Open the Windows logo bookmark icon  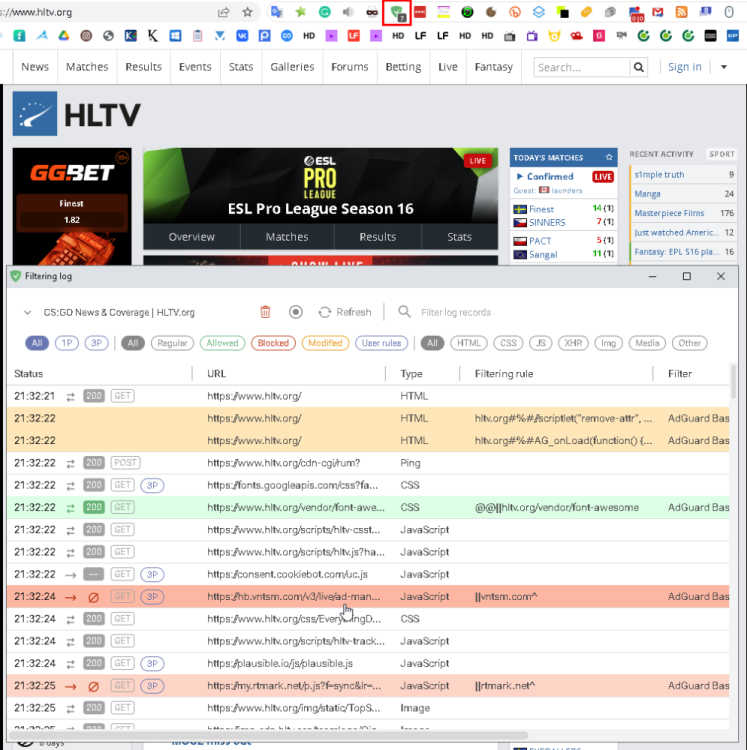(175, 35)
